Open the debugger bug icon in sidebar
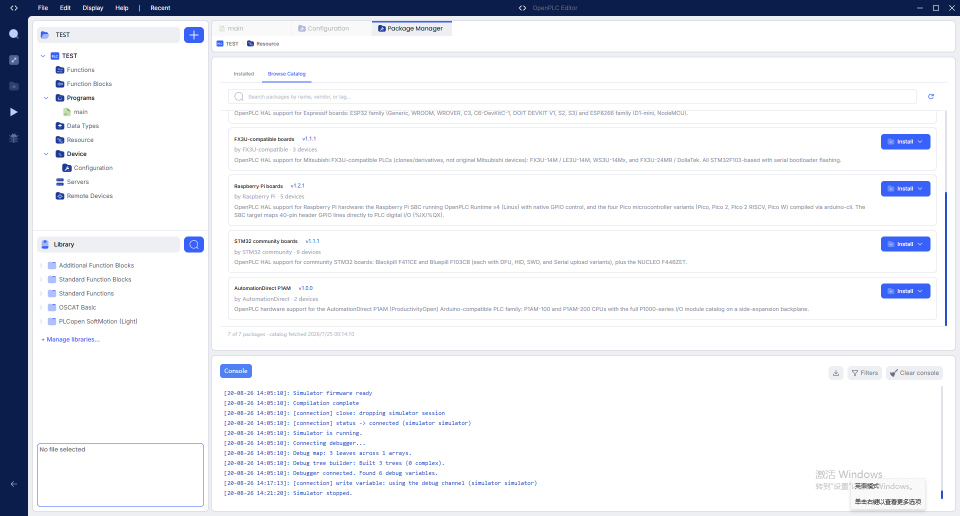 click(x=13, y=138)
